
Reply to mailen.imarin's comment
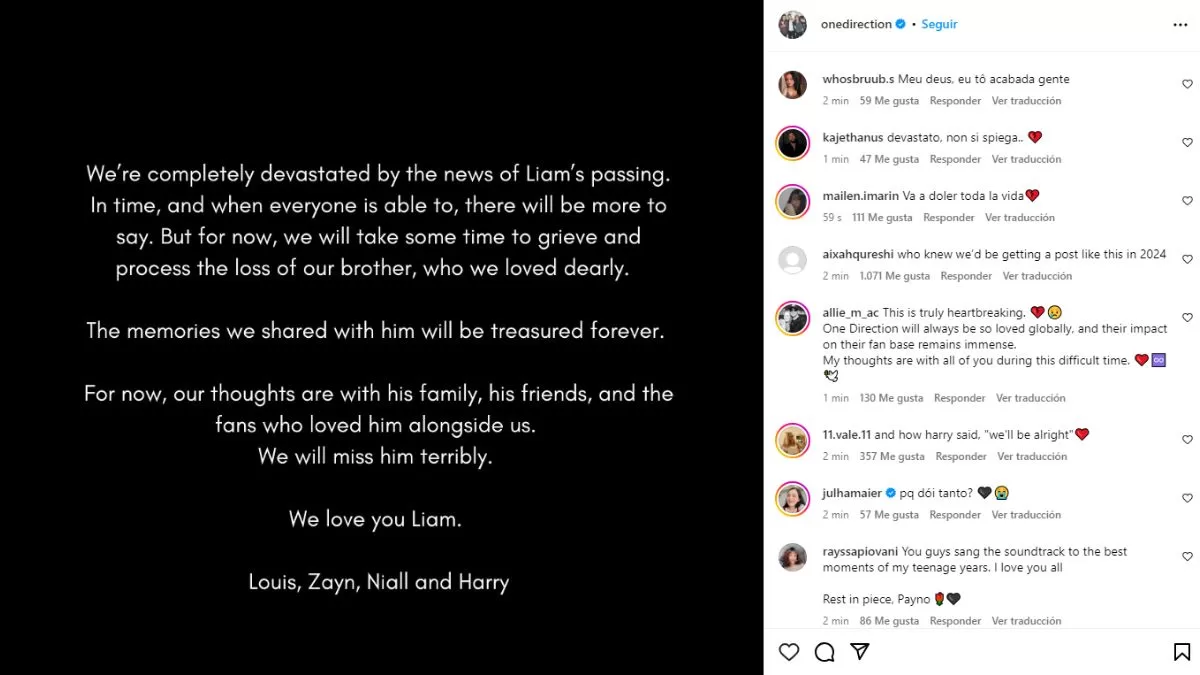[x=948, y=218]
